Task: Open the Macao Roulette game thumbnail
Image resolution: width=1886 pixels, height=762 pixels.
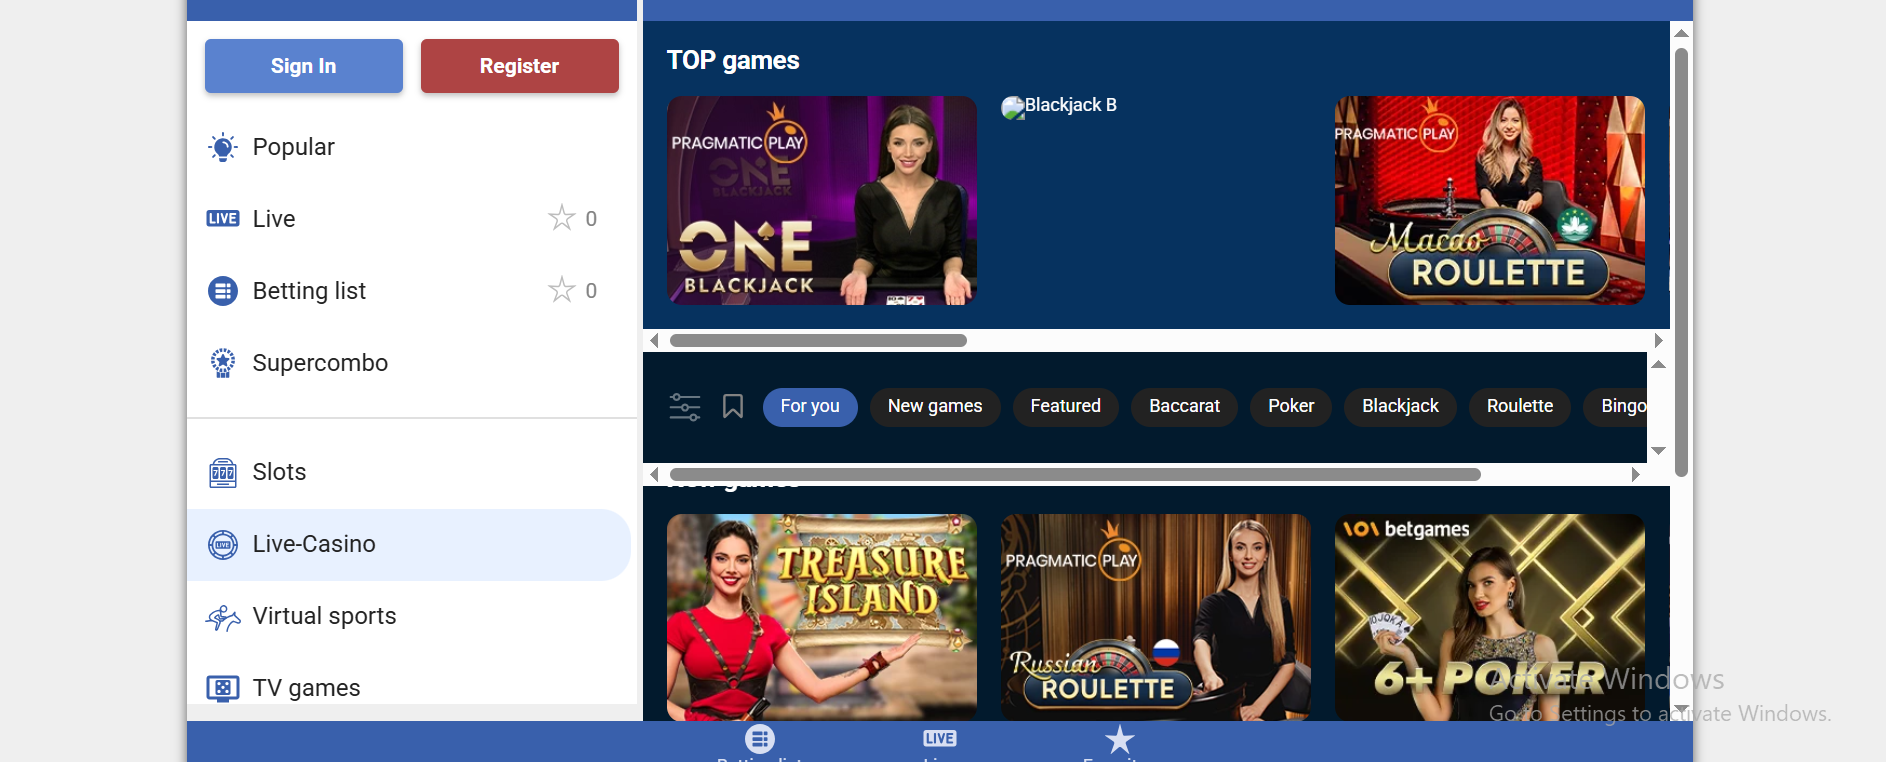Action: point(1490,200)
